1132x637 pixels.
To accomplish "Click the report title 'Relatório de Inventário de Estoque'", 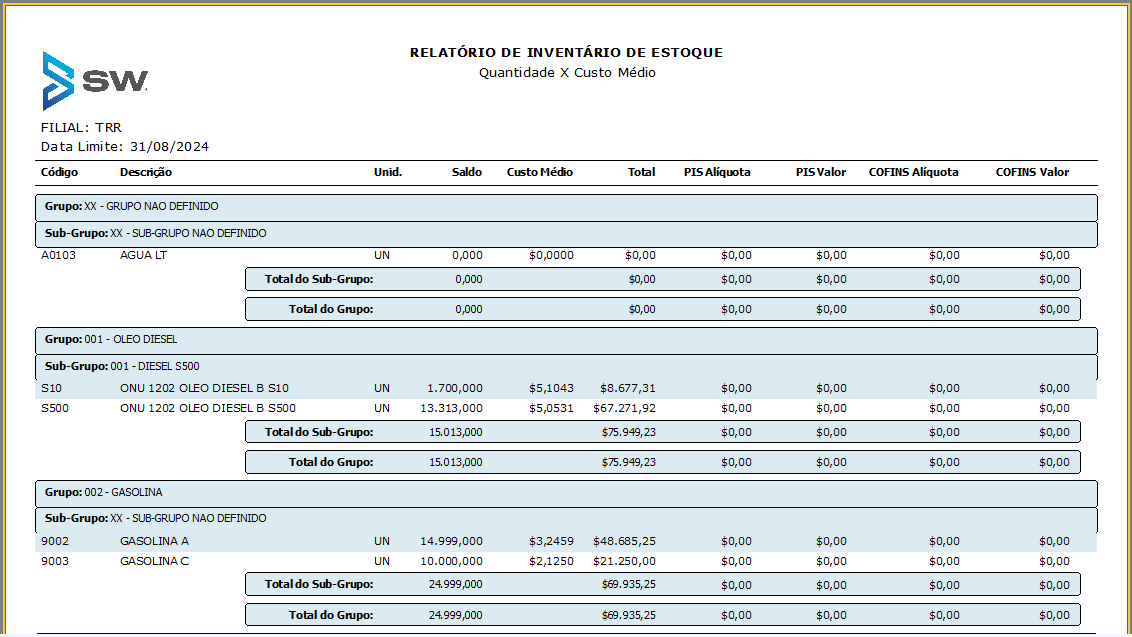I will 566,52.
